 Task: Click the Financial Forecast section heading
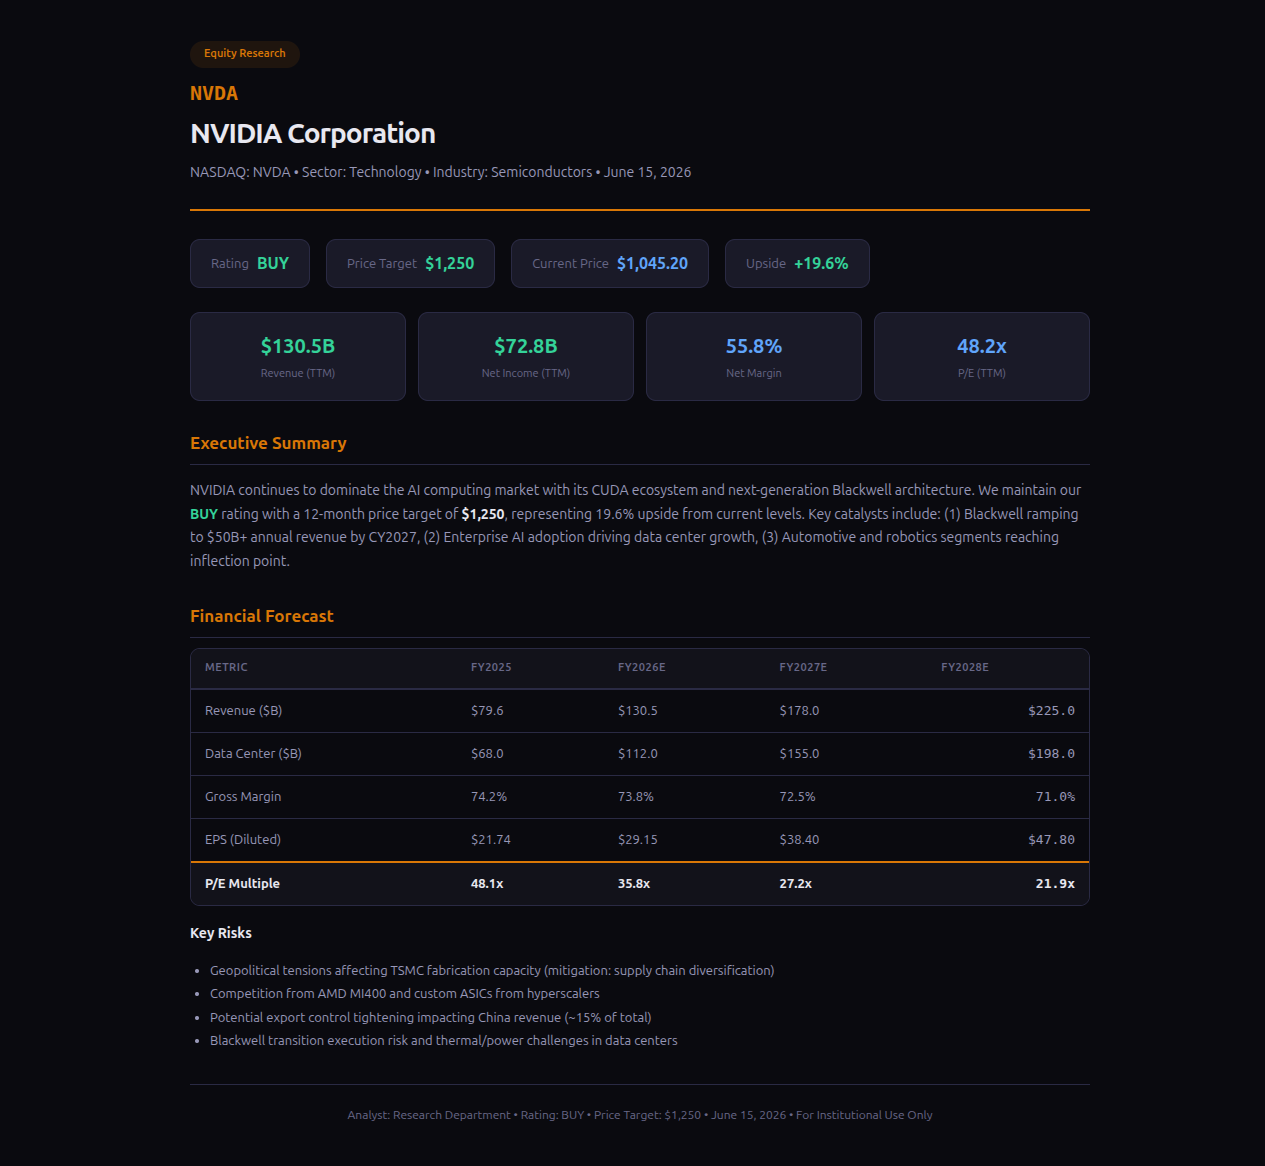pyautogui.click(x=262, y=616)
